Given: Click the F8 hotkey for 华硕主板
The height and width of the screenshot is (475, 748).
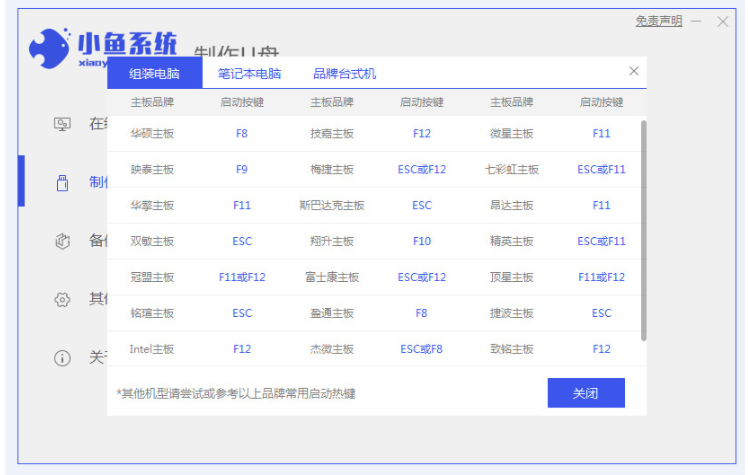Looking at the screenshot, I should [242, 133].
